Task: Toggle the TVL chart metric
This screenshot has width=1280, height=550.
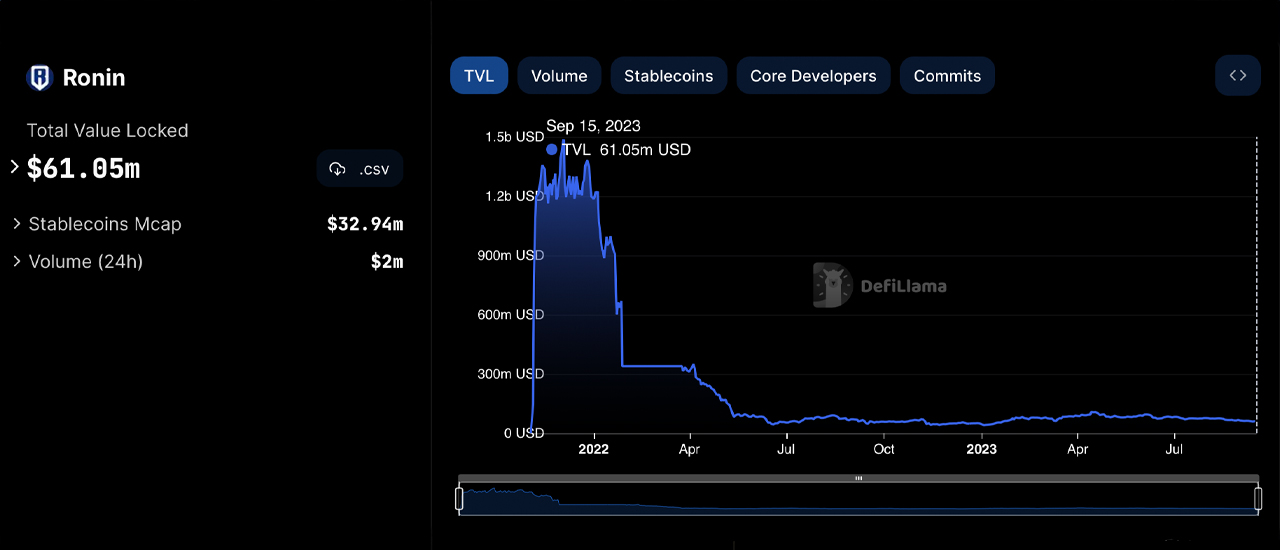Action: [479, 76]
